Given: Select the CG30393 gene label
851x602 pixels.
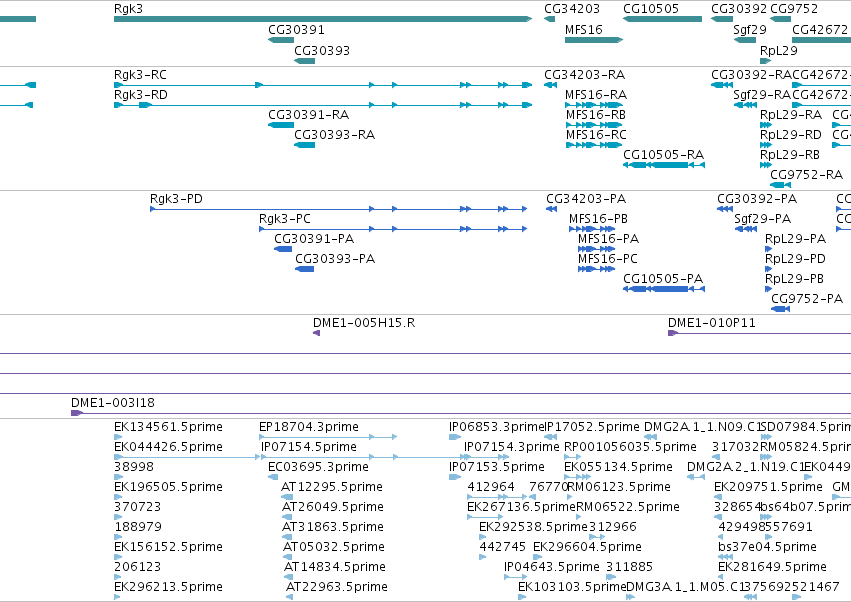Looking at the screenshot, I should (x=322, y=50).
